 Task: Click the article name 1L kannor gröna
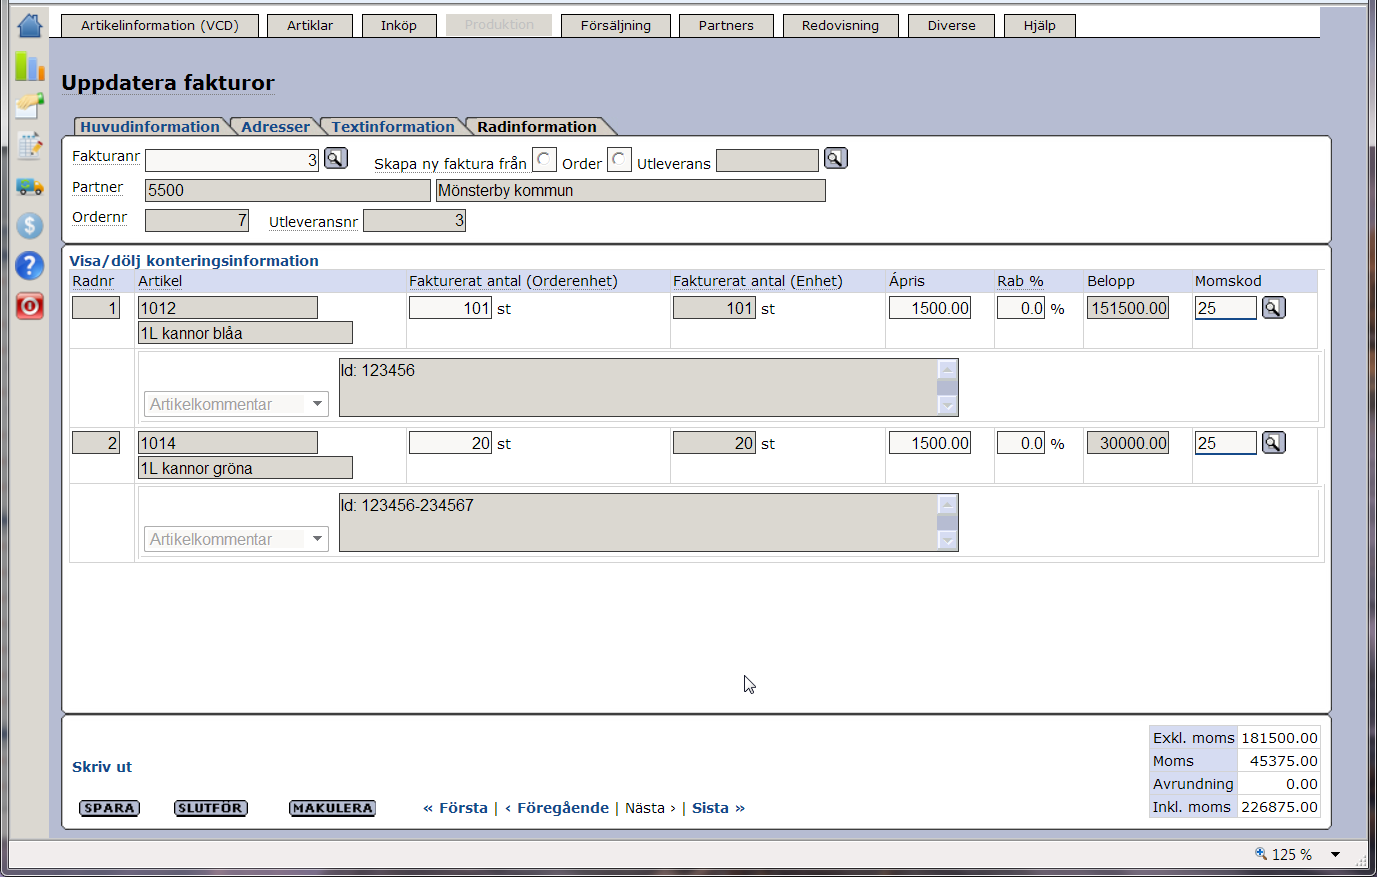click(x=245, y=468)
